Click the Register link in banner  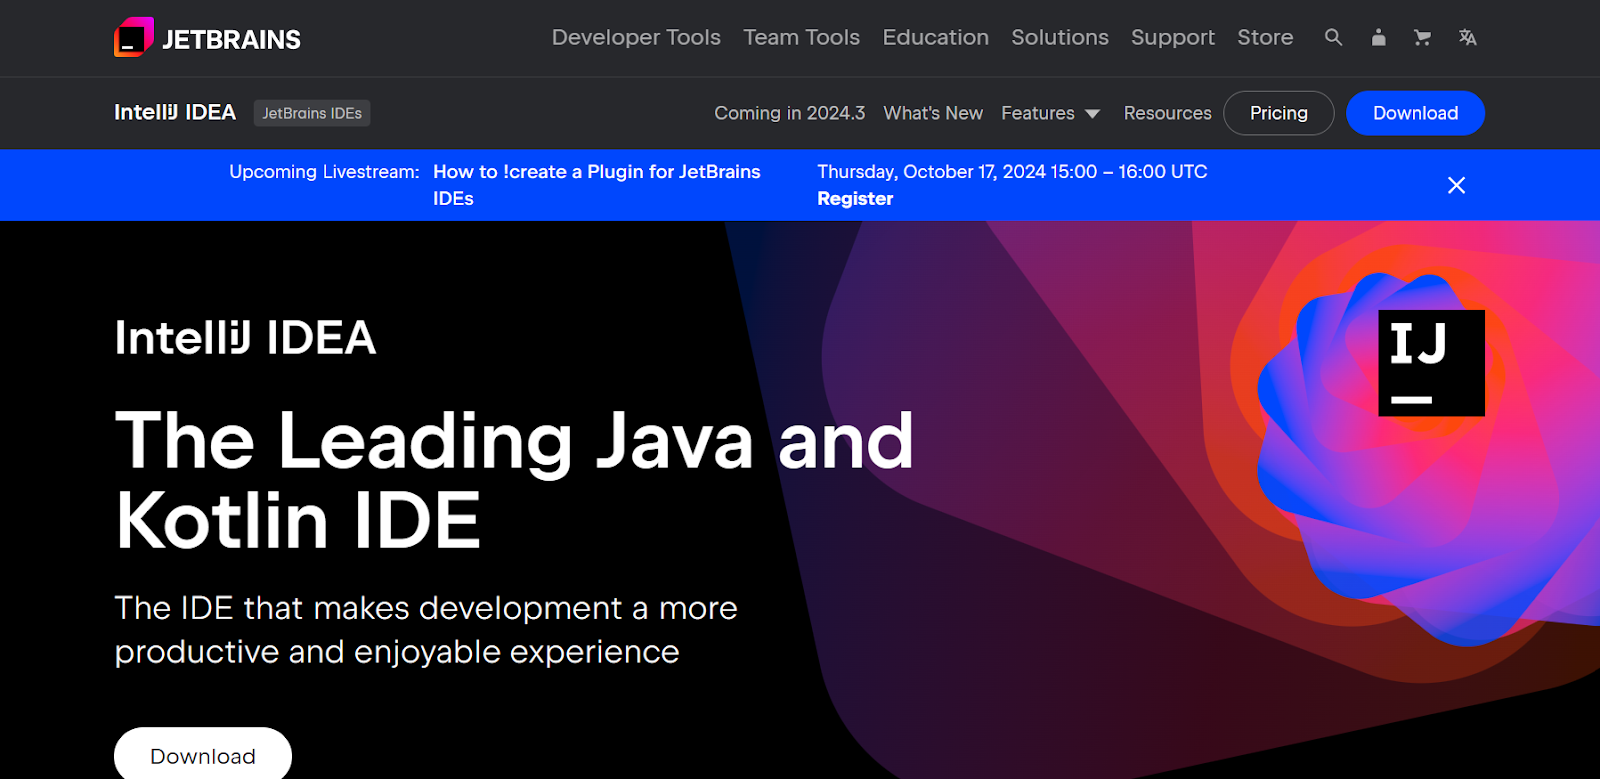click(855, 198)
